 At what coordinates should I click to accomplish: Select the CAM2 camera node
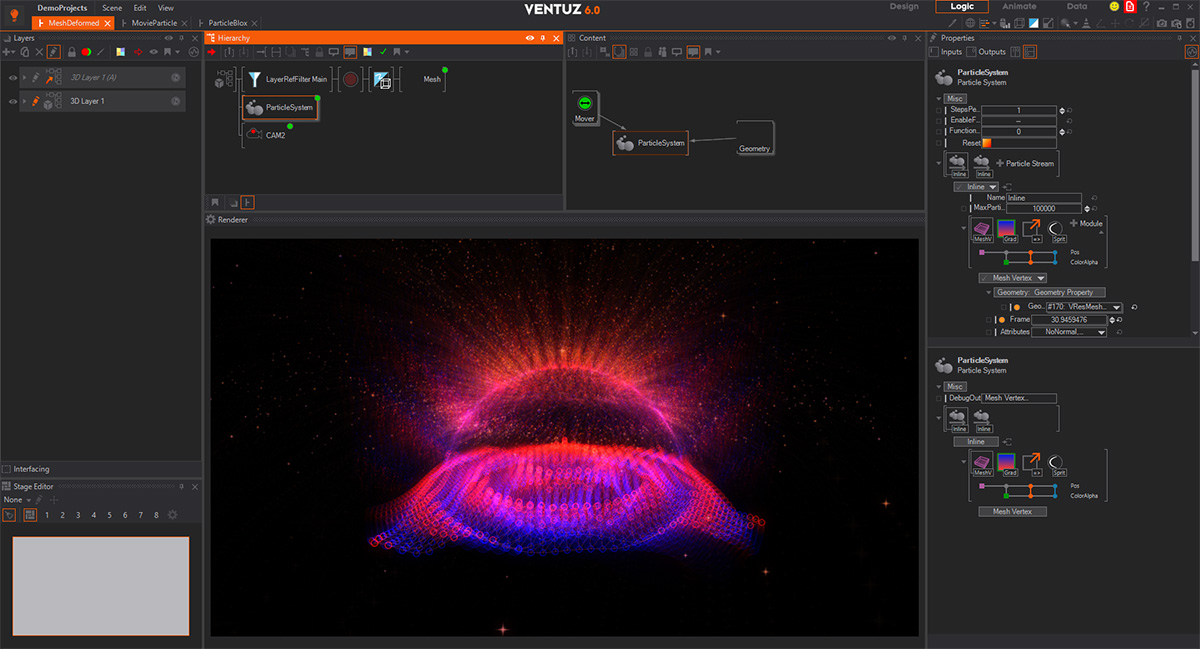(264, 133)
